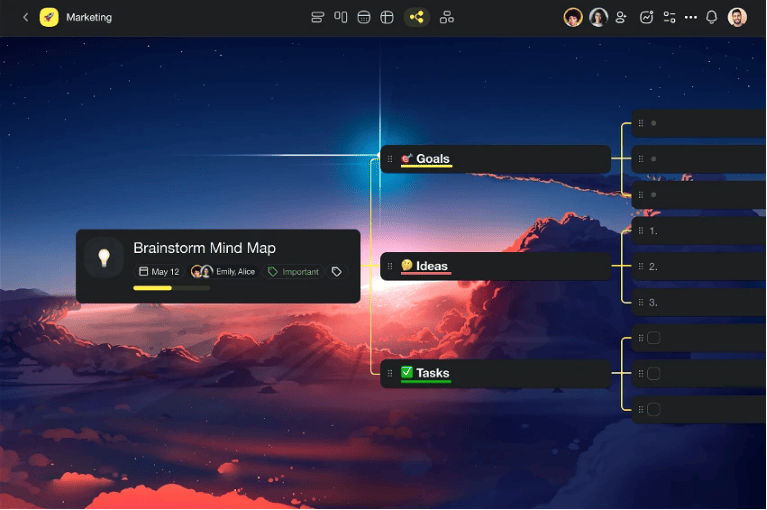Open the Emily, Alice assignees chip
Viewport: 767px width, 510px height.
coord(223,272)
